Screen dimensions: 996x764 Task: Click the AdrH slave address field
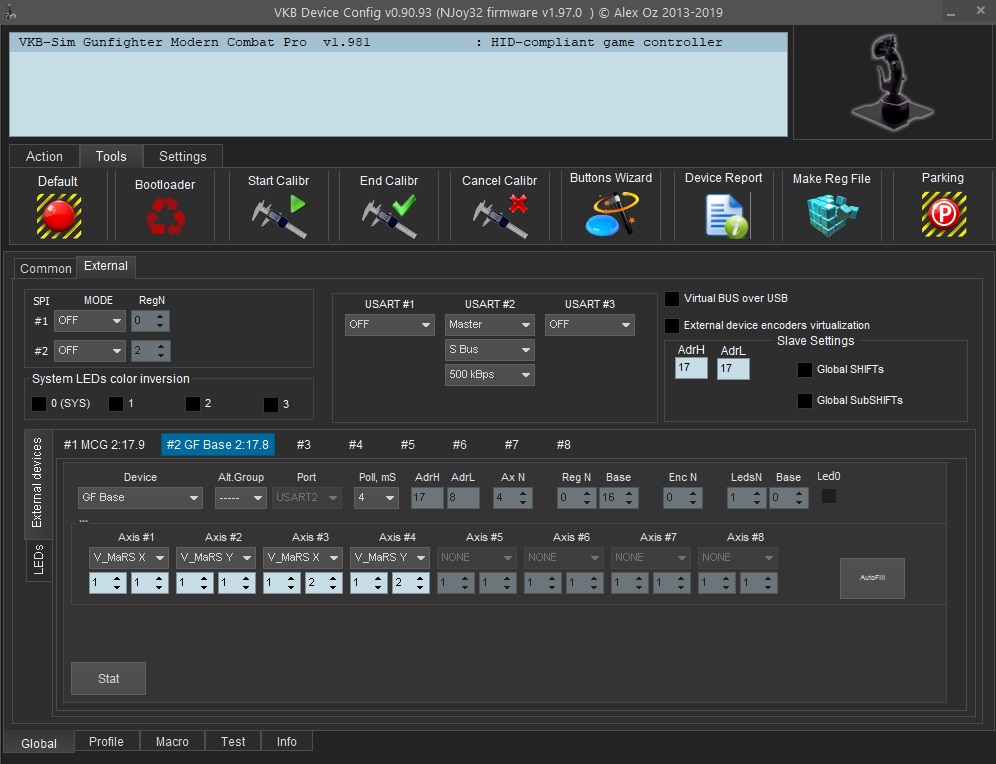(x=690, y=369)
